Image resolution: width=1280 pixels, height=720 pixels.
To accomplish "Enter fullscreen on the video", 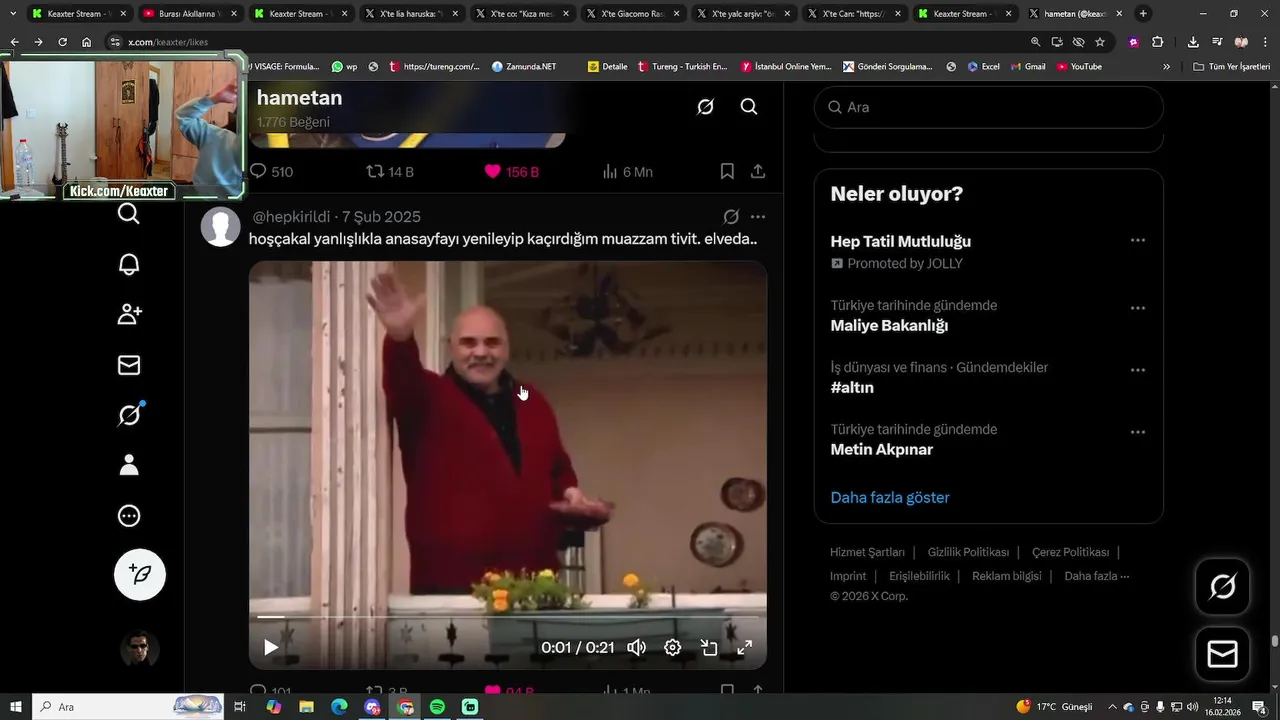I will pos(745,647).
